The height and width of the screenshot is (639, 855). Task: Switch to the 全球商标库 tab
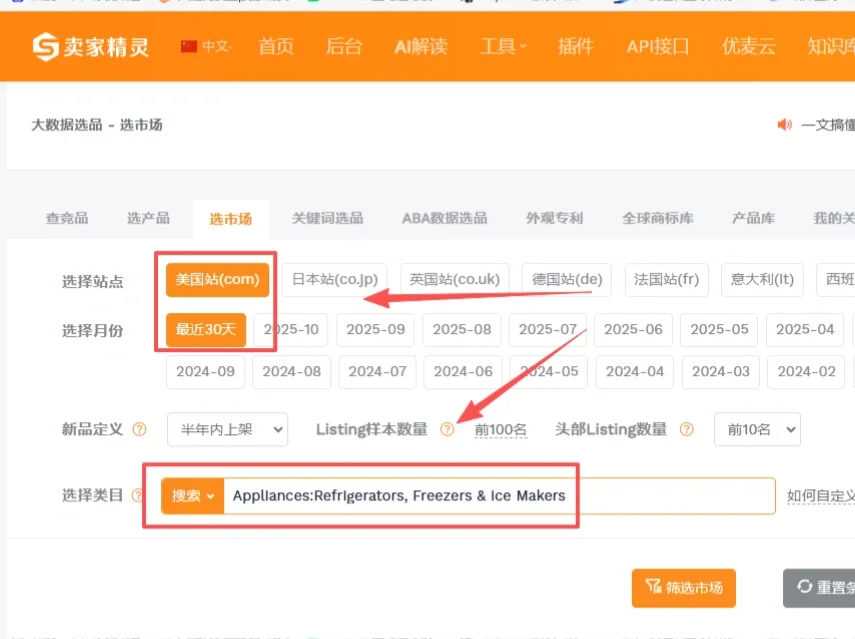pyautogui.click(x=658, y=219)
